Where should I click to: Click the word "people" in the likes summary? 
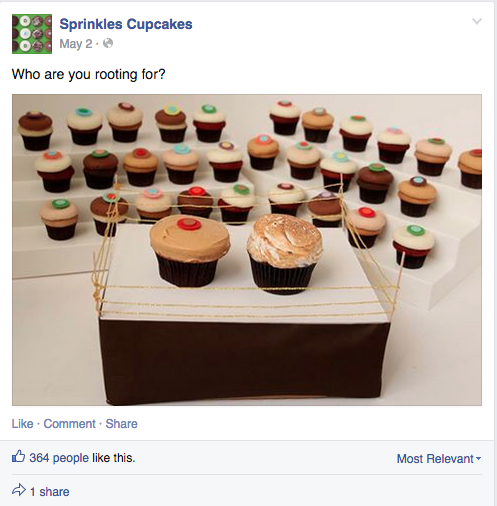71,458
